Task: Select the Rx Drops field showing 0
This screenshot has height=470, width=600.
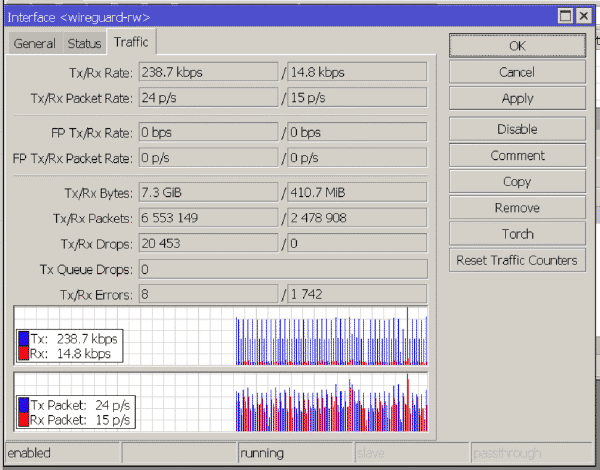Action: coord(357,243)
